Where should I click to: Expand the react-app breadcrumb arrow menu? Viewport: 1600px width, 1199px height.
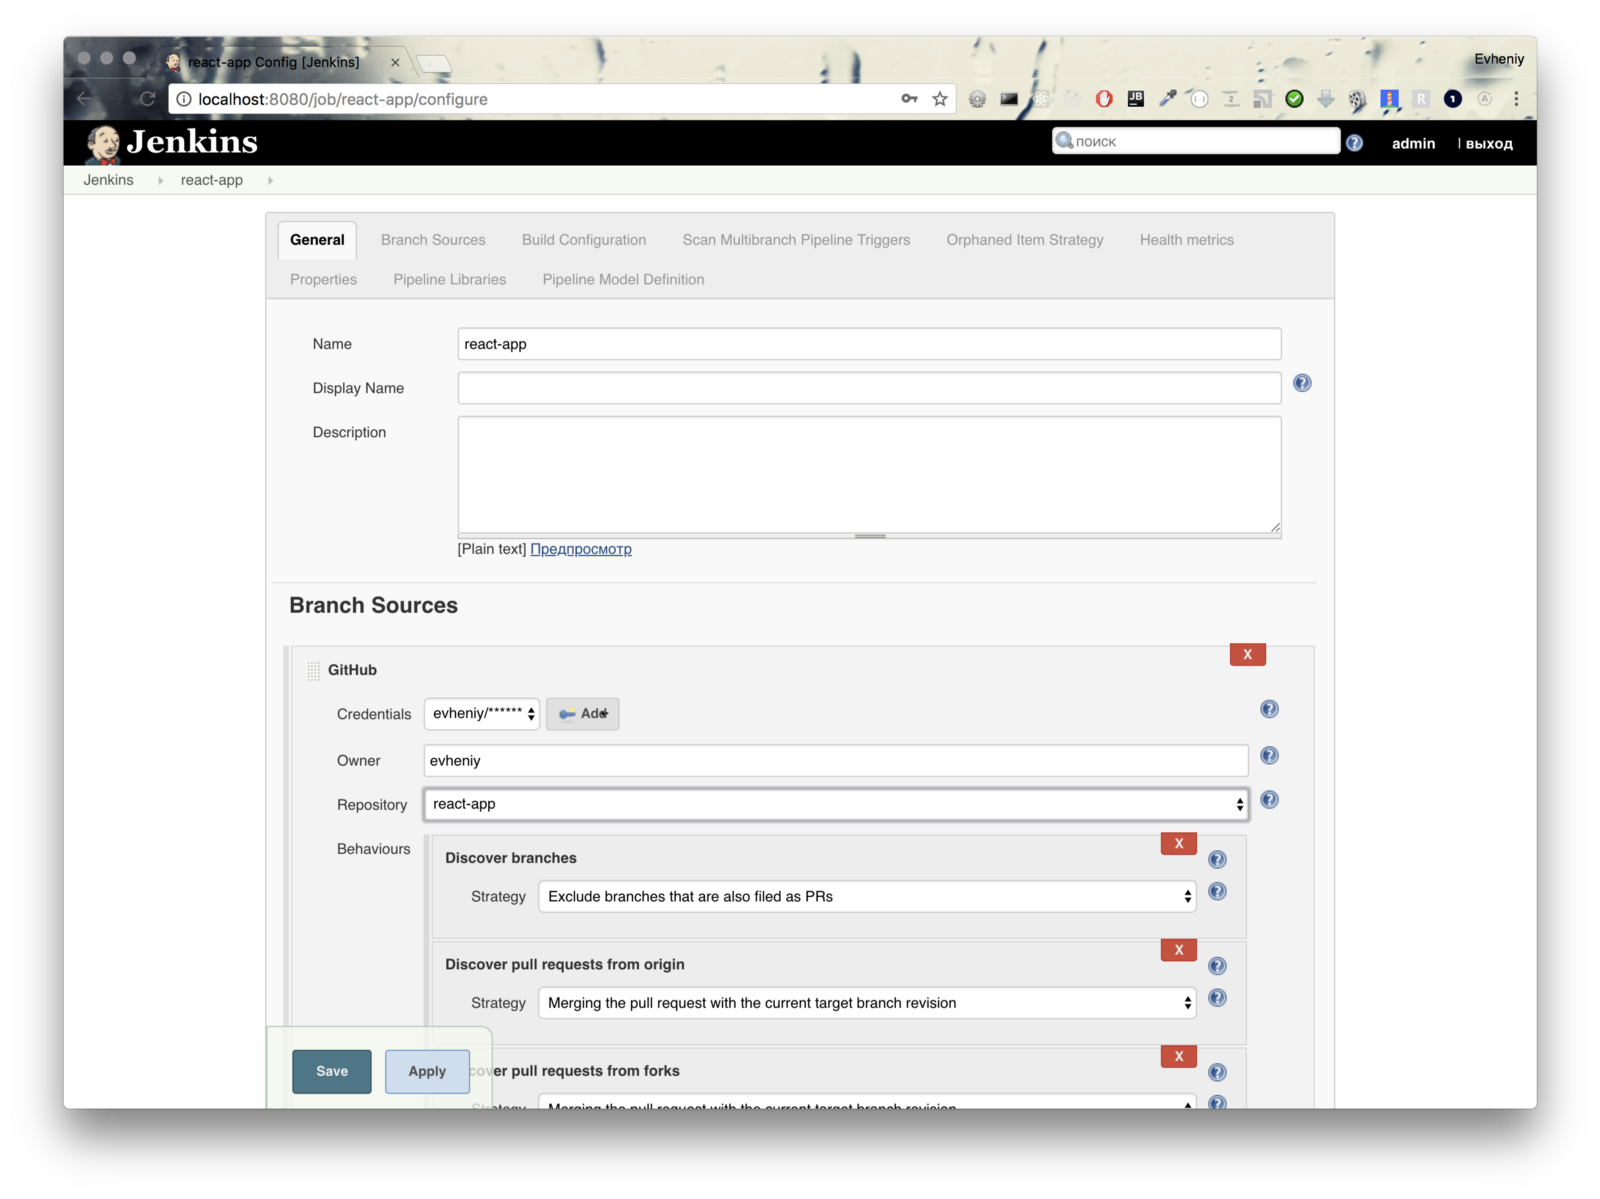(270, 181)
